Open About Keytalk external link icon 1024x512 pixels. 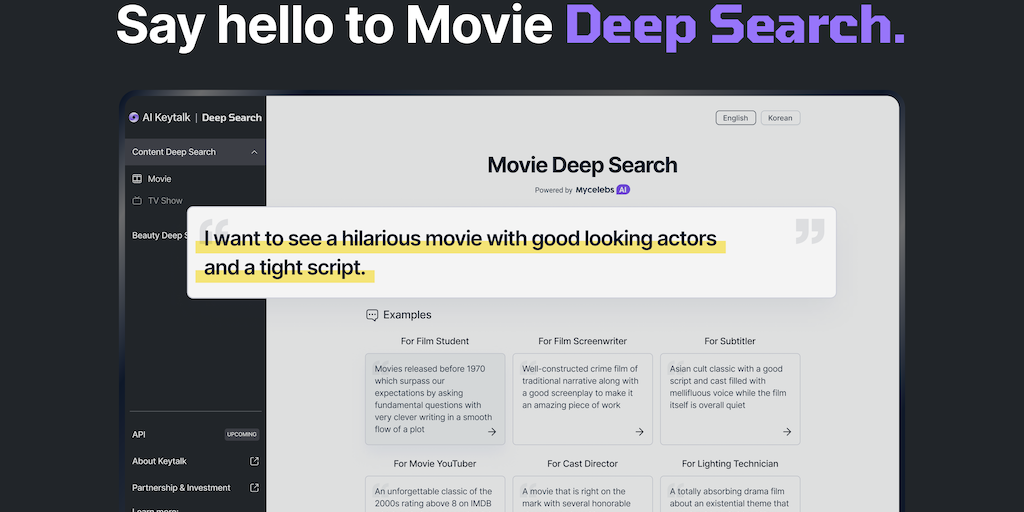pos(254,461)
